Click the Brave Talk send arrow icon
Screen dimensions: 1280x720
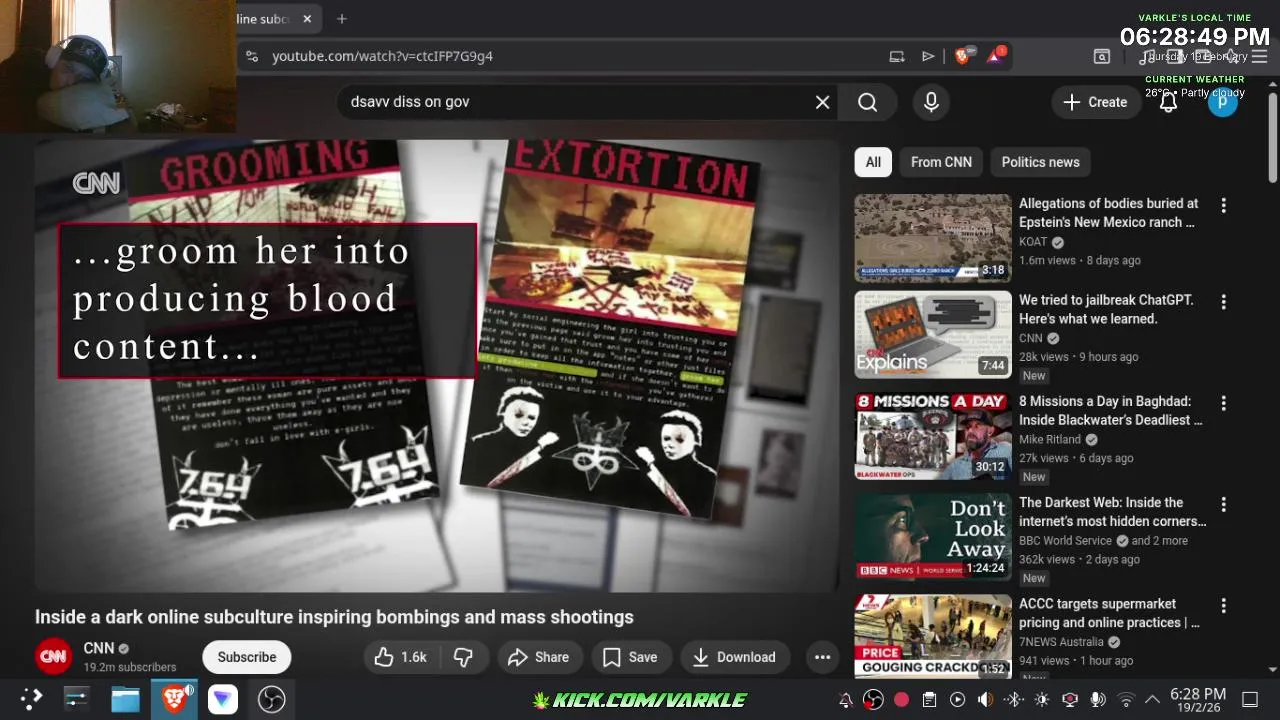[x=928, y=56]
